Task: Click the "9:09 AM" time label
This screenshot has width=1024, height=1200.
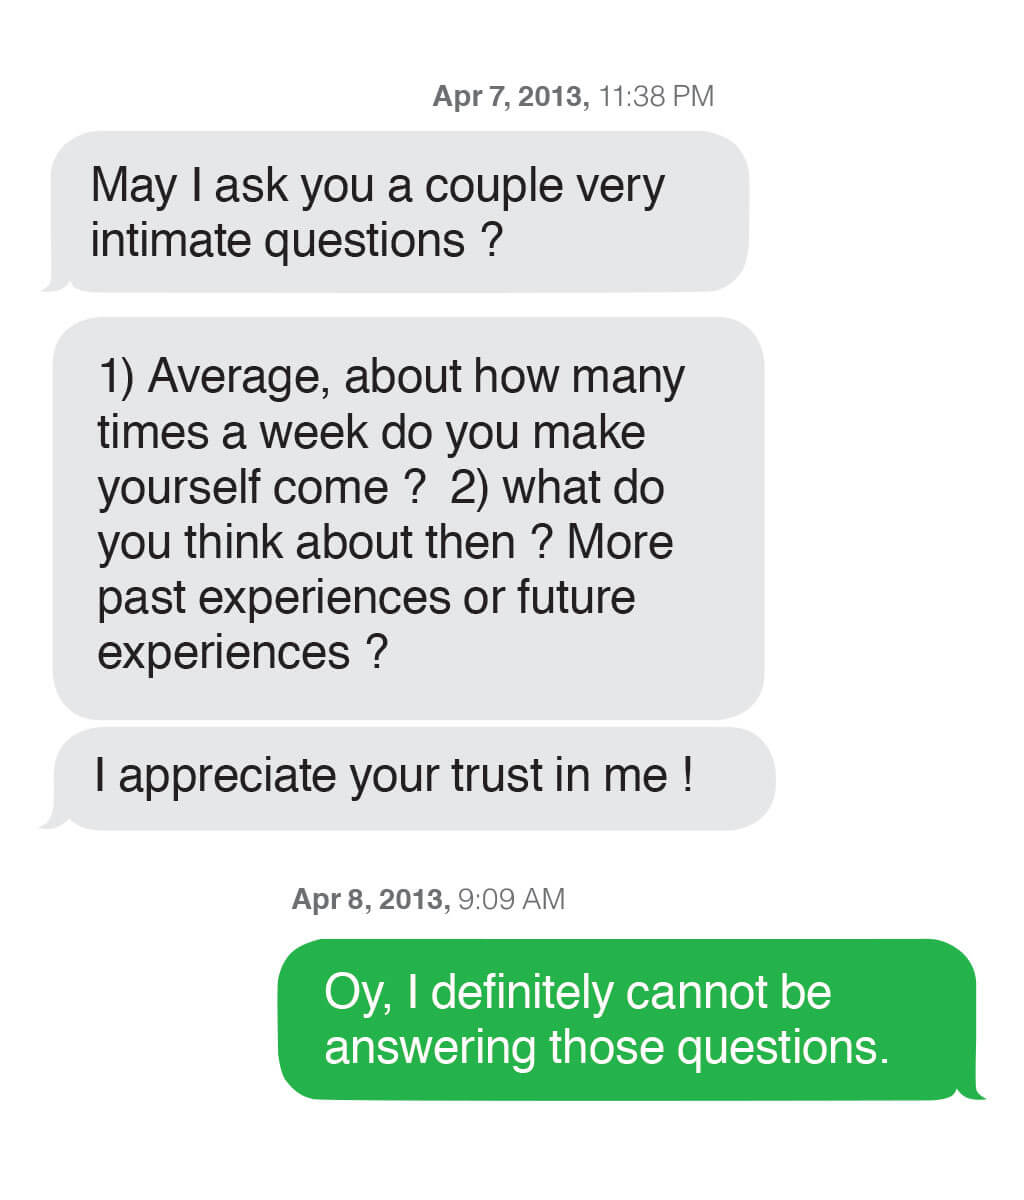Action: click(511, 899)
